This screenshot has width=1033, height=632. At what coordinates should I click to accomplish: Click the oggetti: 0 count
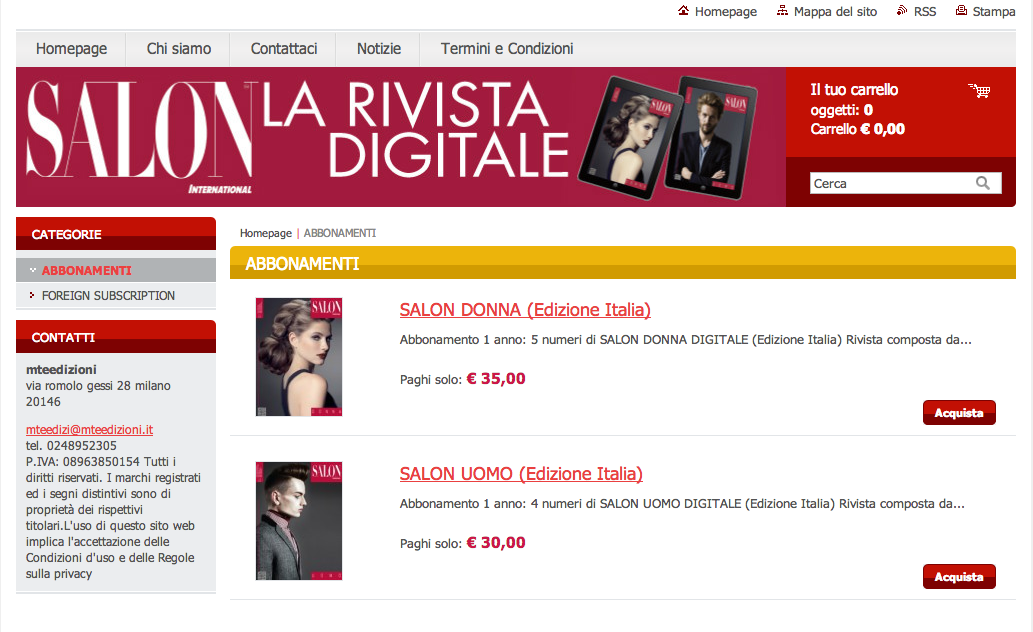pyautogui.click(x=841, y=110)
